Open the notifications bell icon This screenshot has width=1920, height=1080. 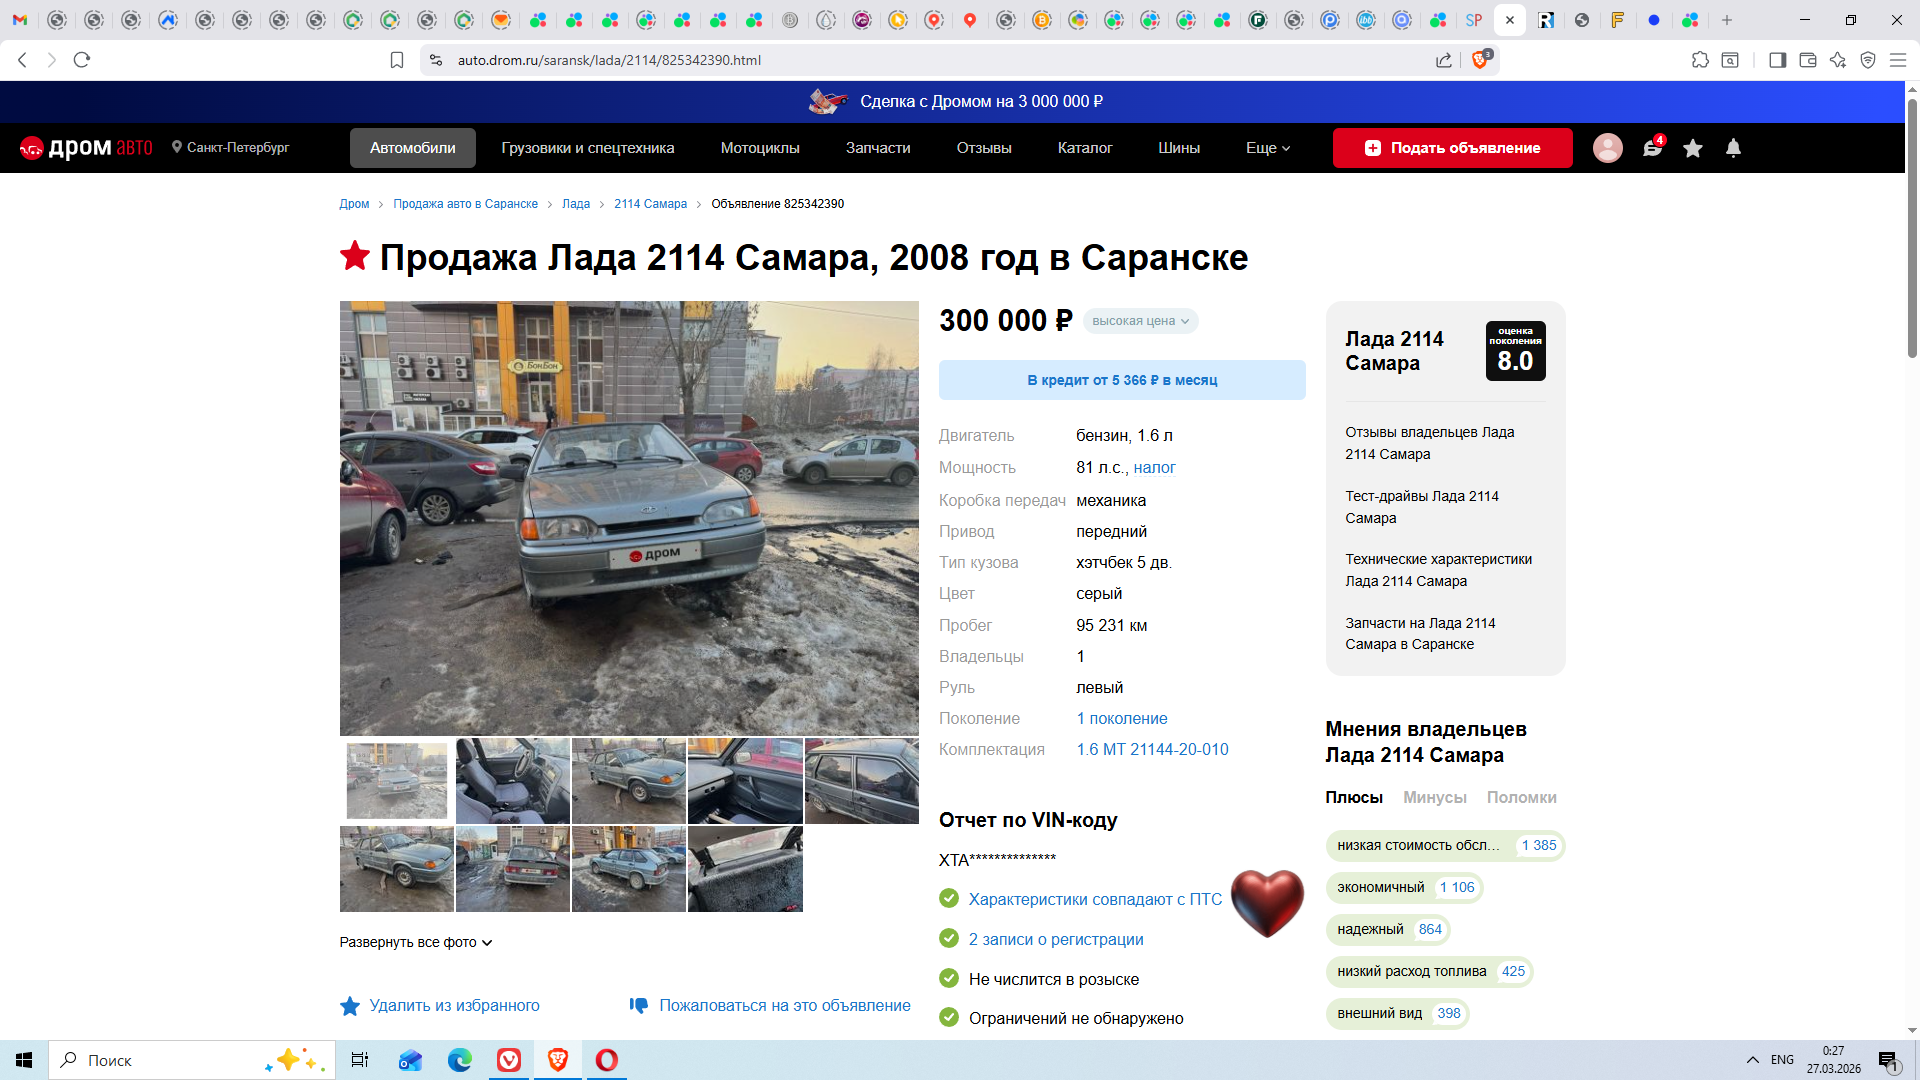[1733, 148]
